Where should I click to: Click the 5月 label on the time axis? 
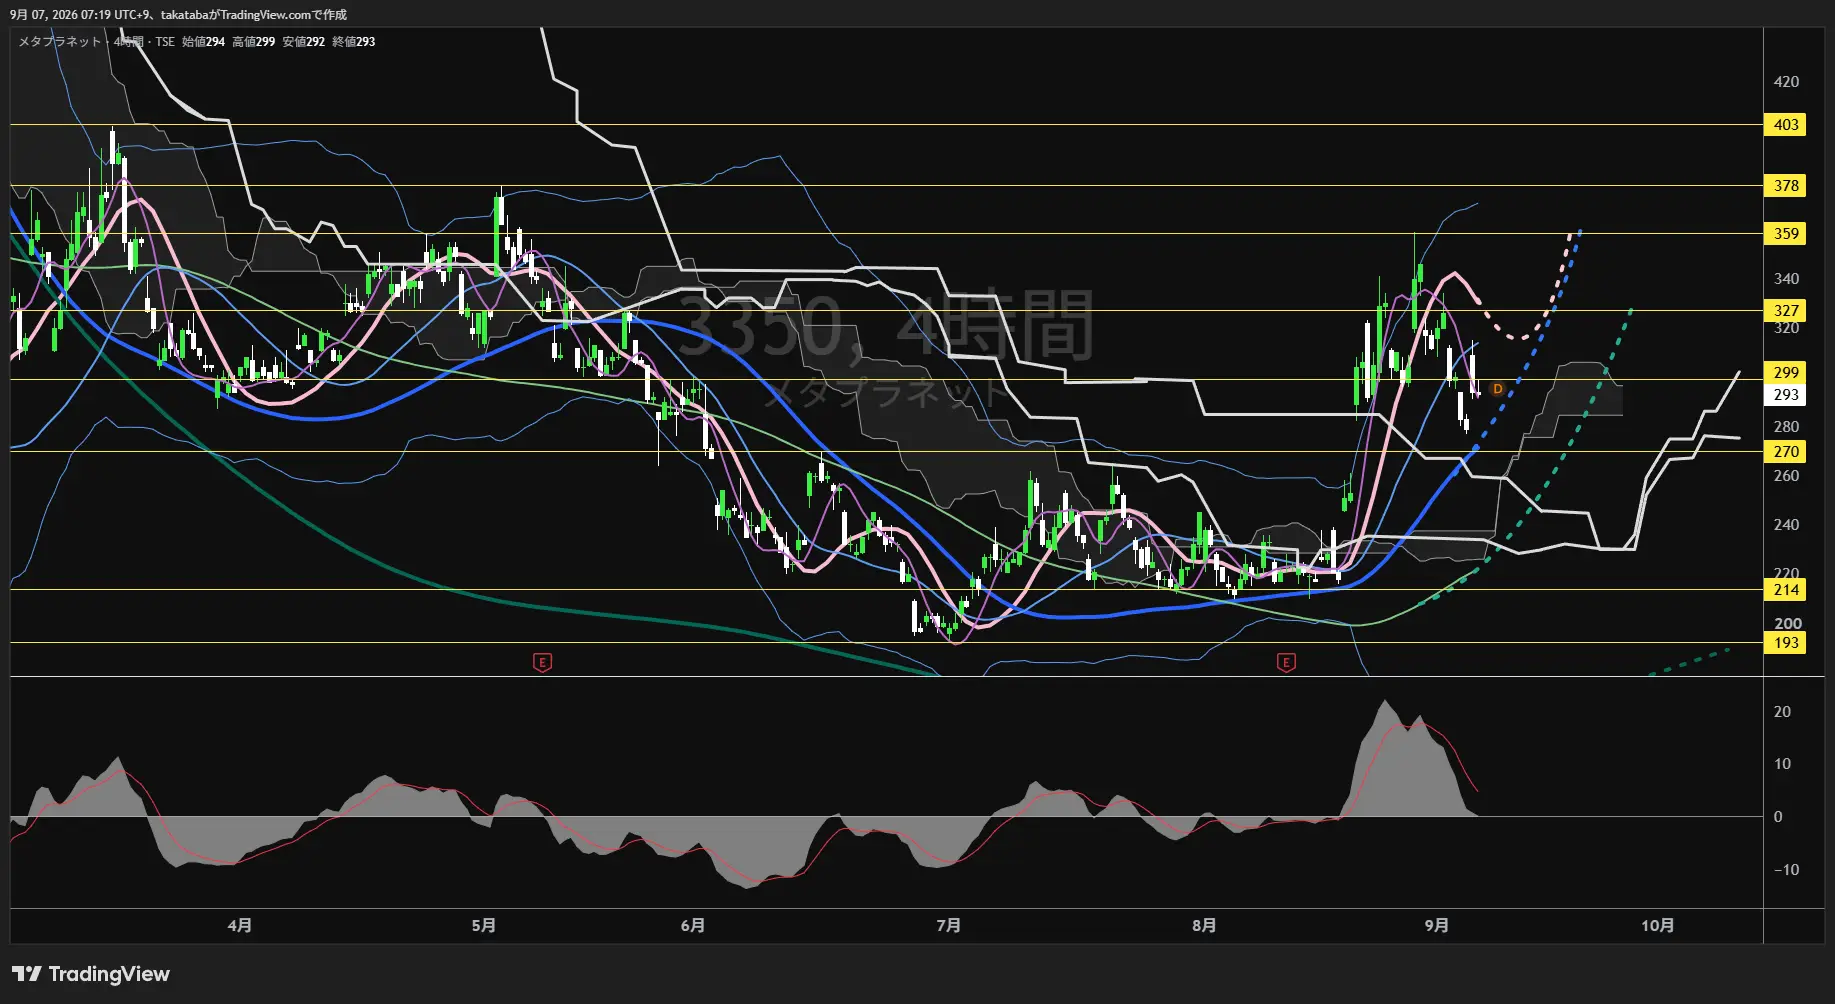click(484, 926)
